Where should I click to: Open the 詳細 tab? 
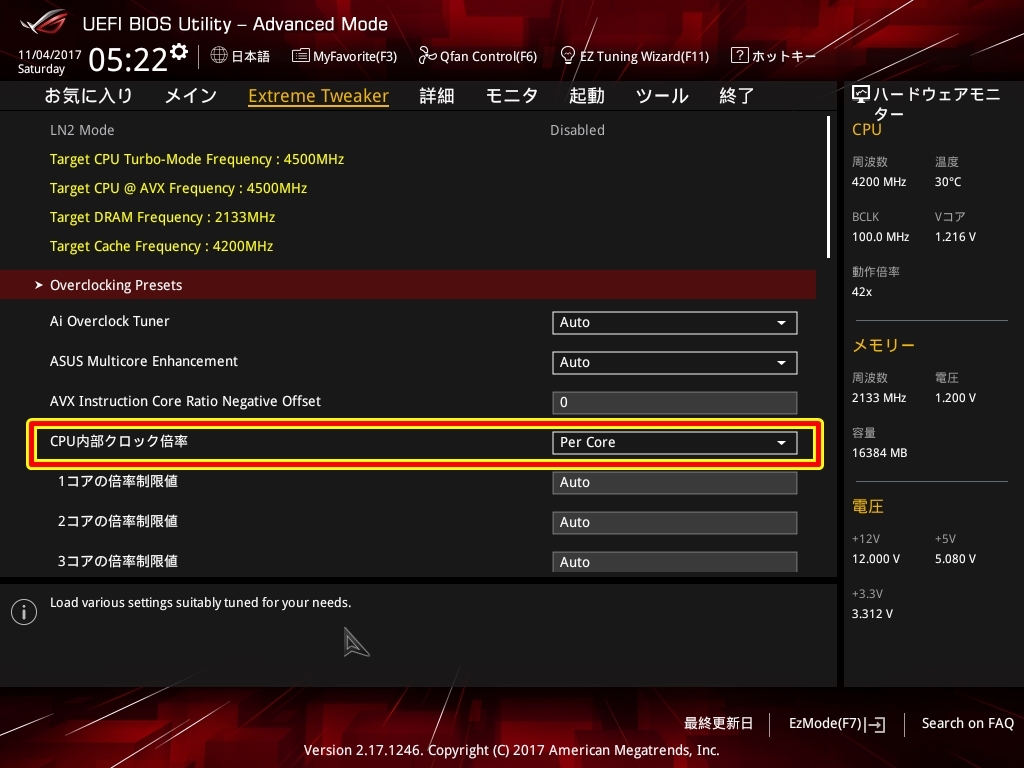tap(437, 96)
